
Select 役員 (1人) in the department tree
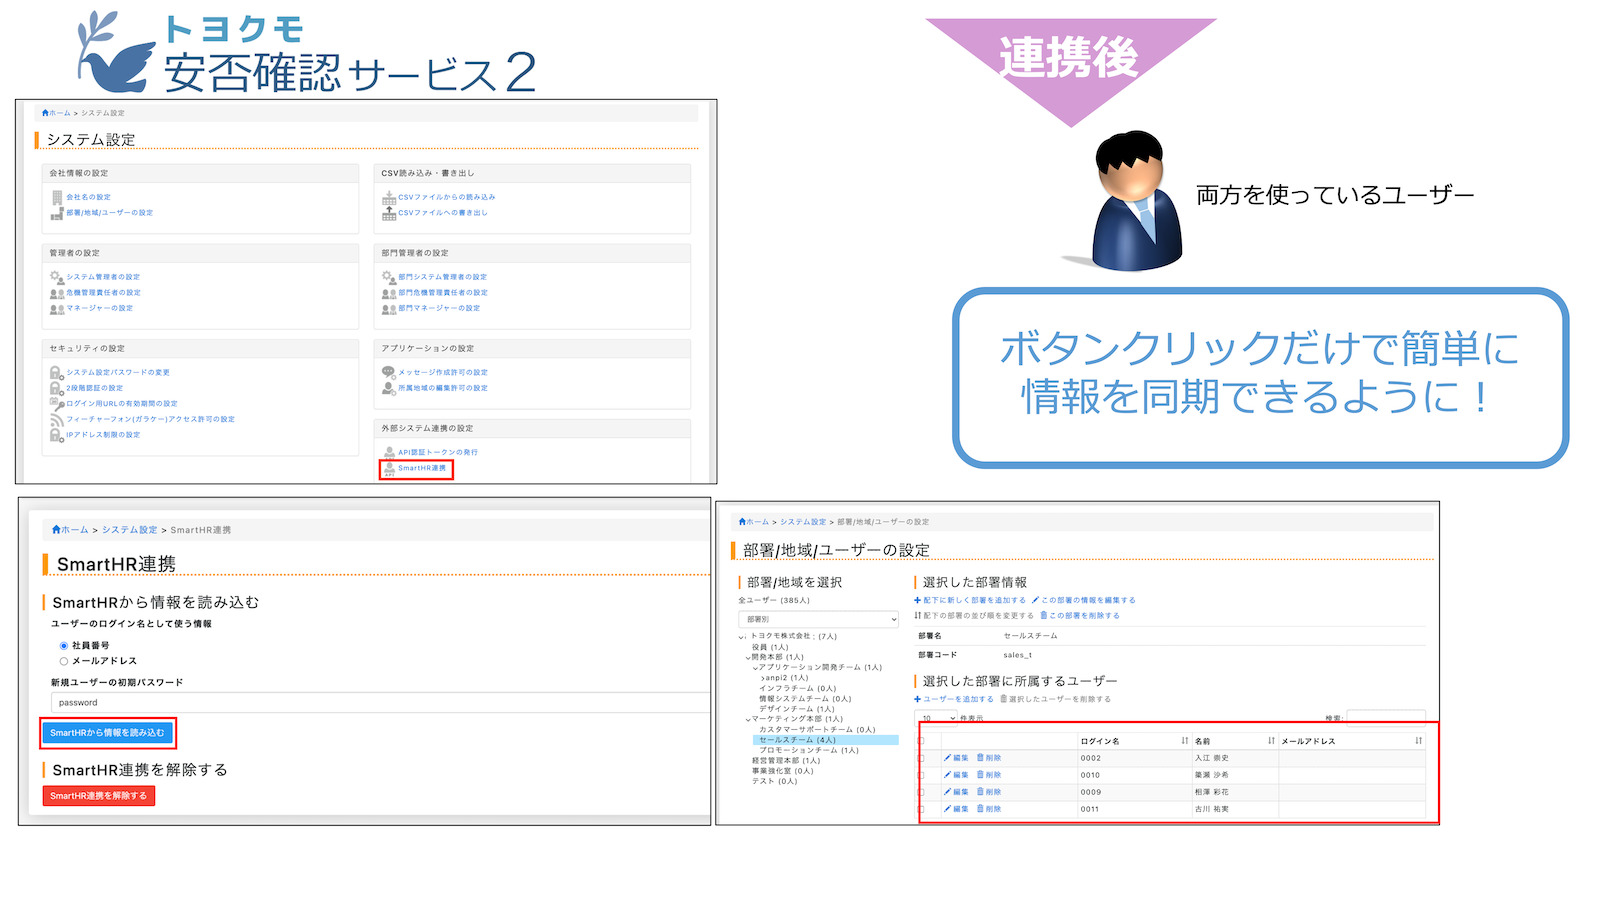coord(770,647)
